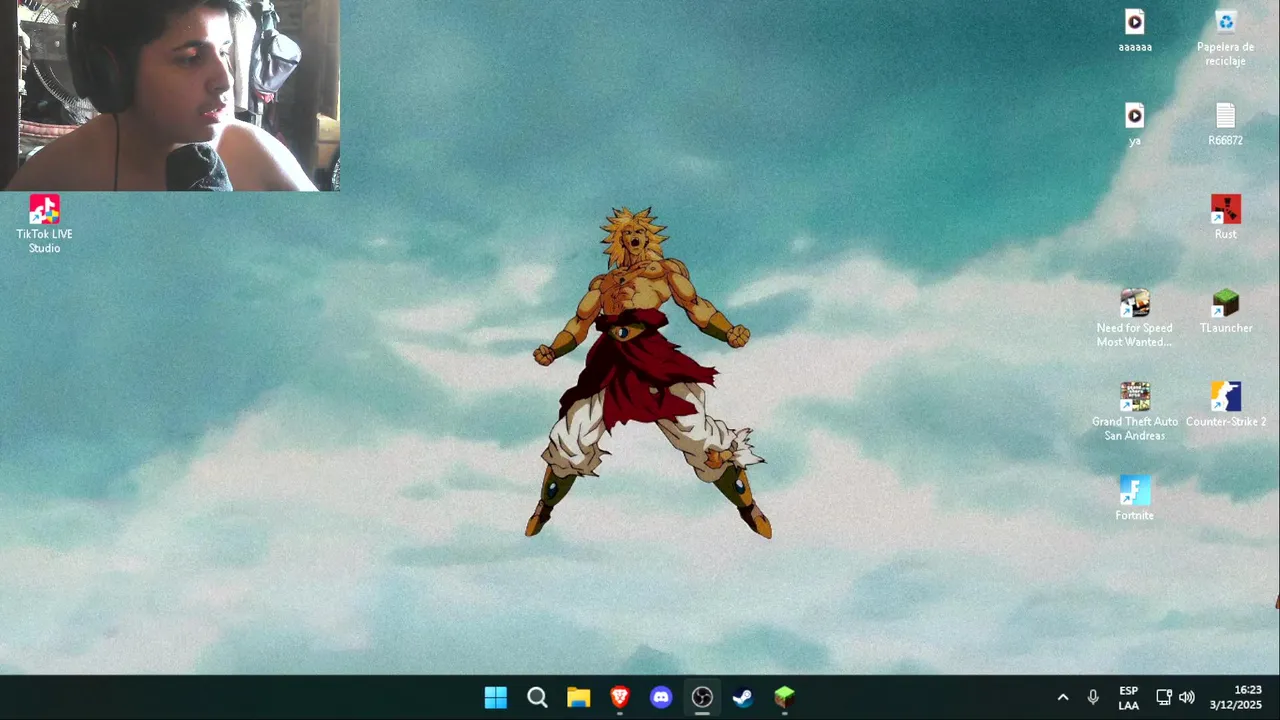Open Steam from the taskbar
The height and width of the screenshot is (720, 1280).
click(743, 697)
